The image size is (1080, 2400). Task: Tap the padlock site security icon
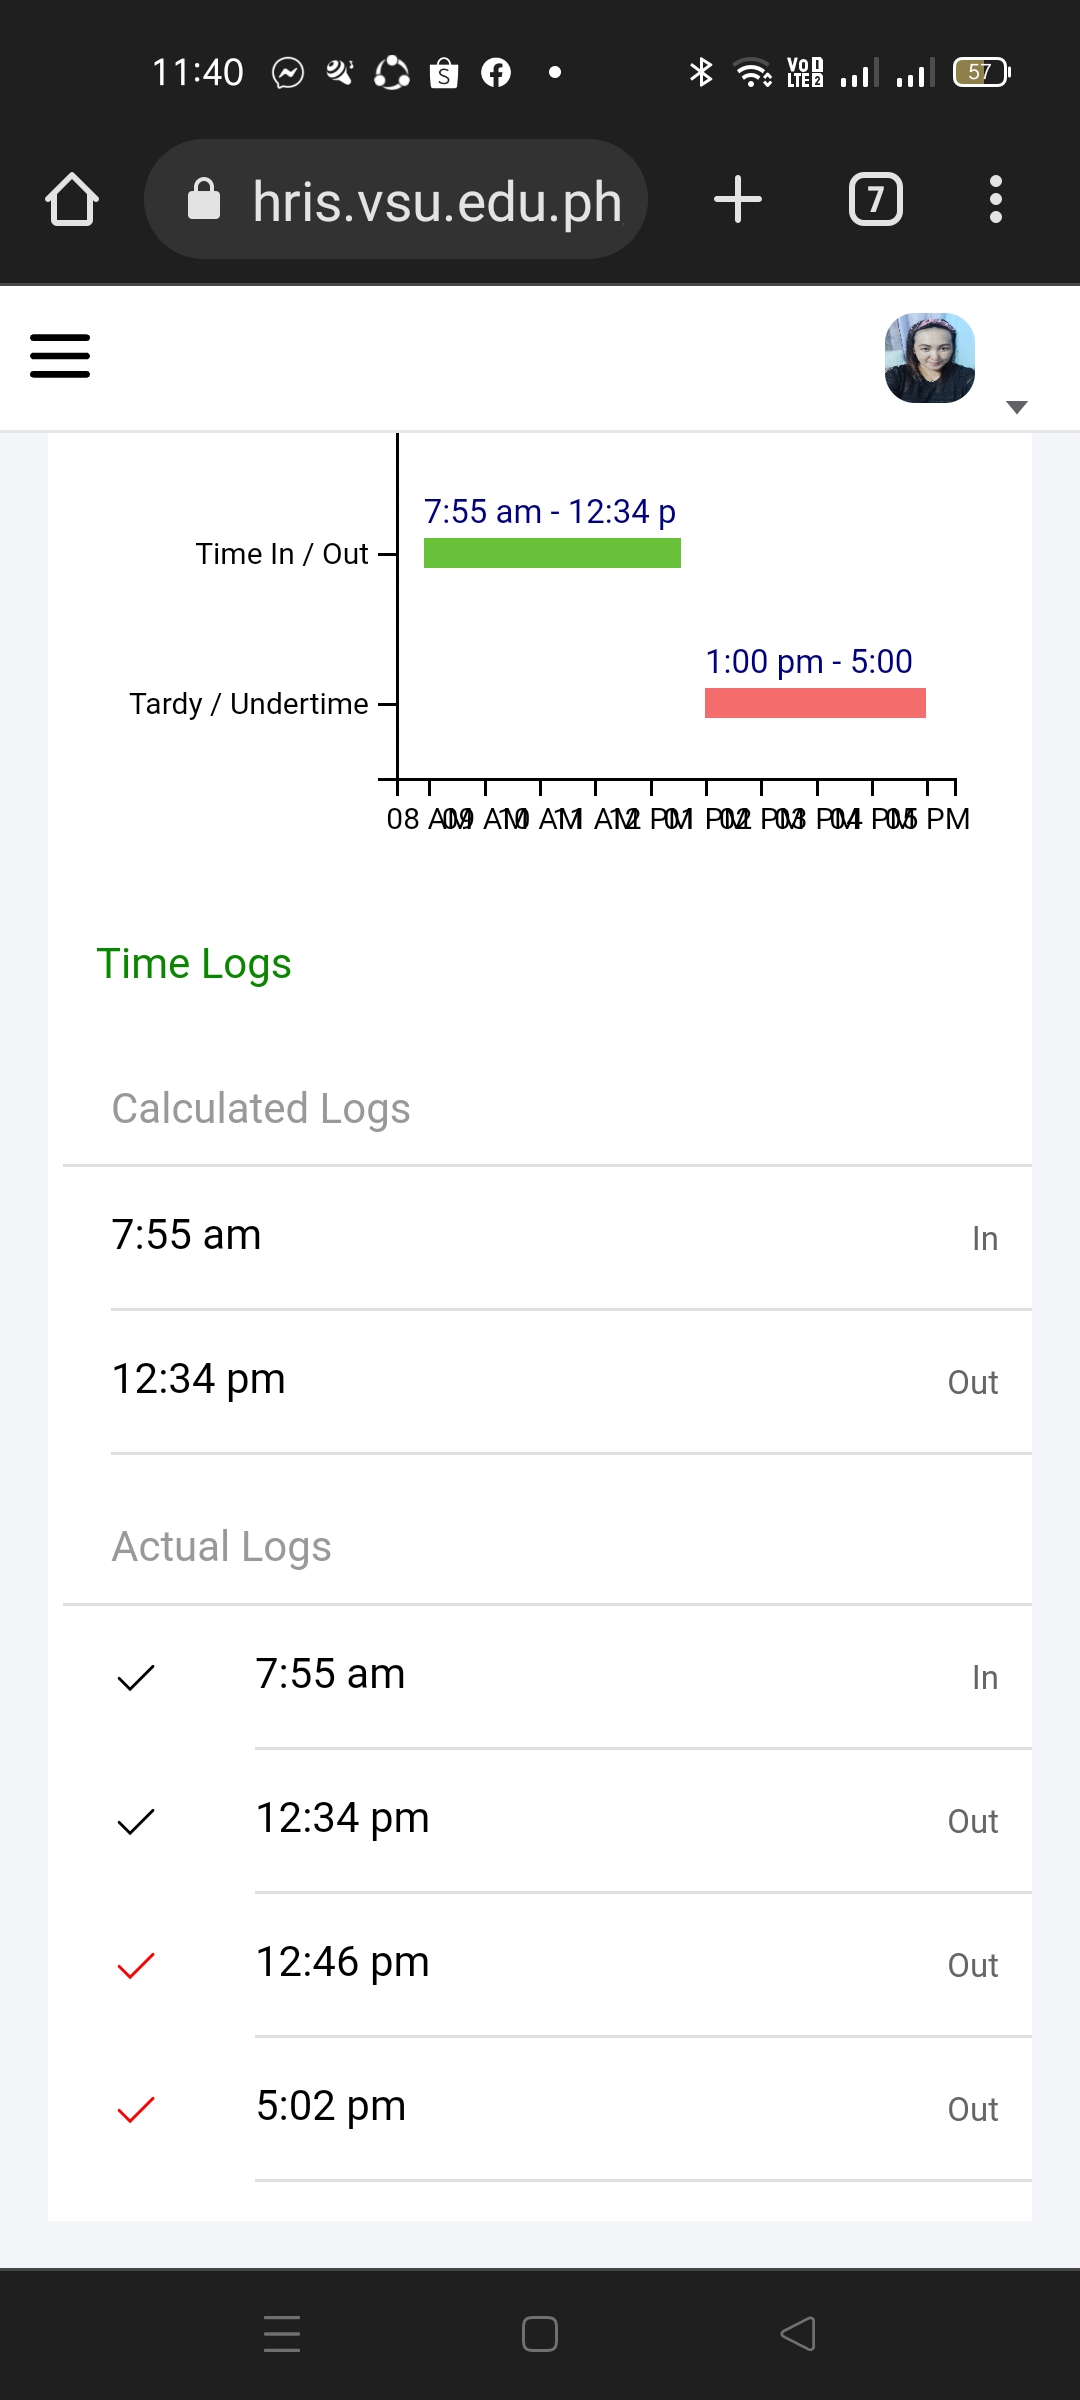click(204, 199)
